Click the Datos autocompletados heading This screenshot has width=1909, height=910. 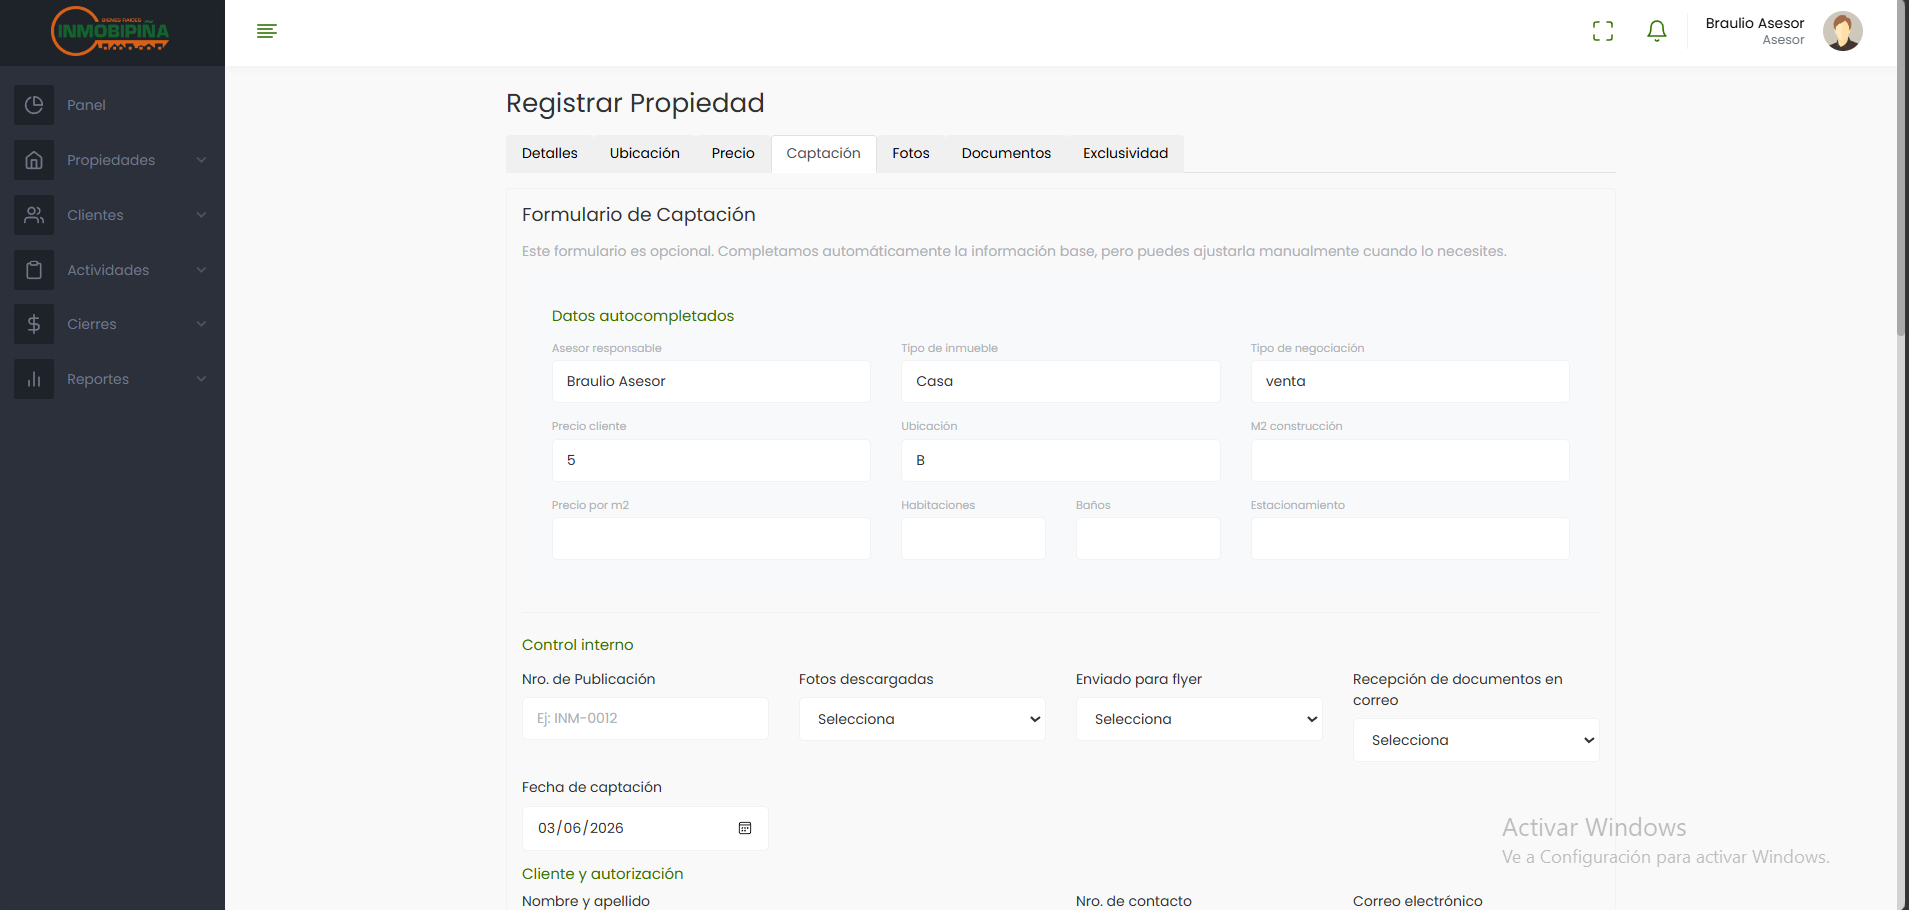click(643, 316)
